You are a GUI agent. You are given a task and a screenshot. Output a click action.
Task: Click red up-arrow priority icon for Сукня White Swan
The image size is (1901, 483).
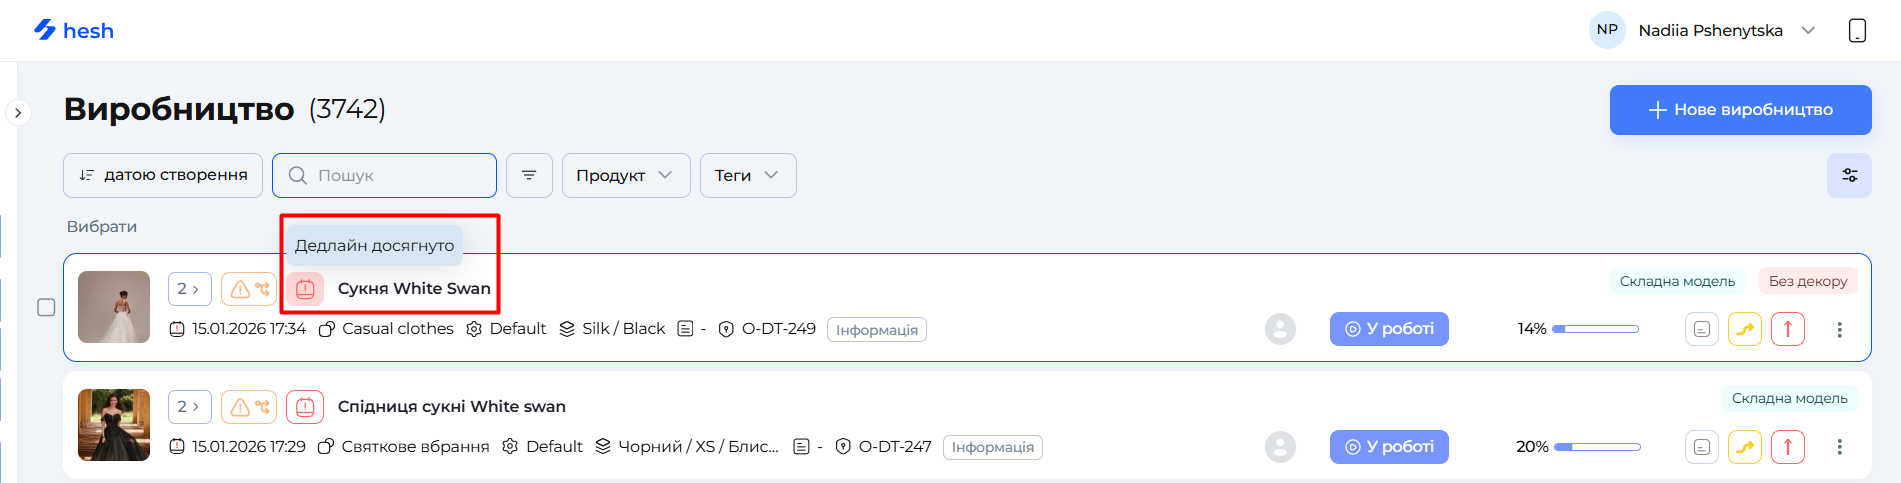pos(1787,329)
